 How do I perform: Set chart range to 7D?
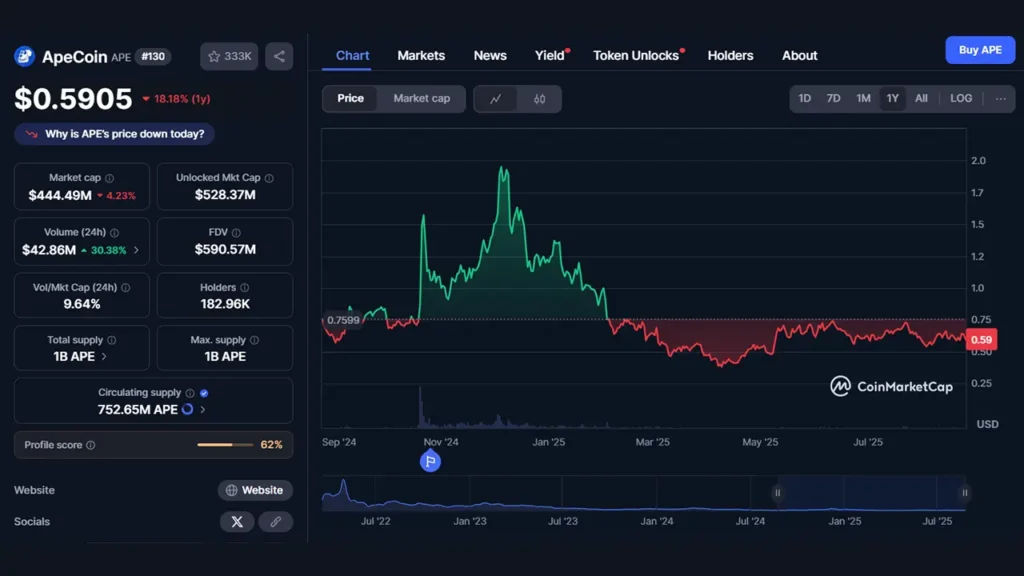[x=833, y=99]
